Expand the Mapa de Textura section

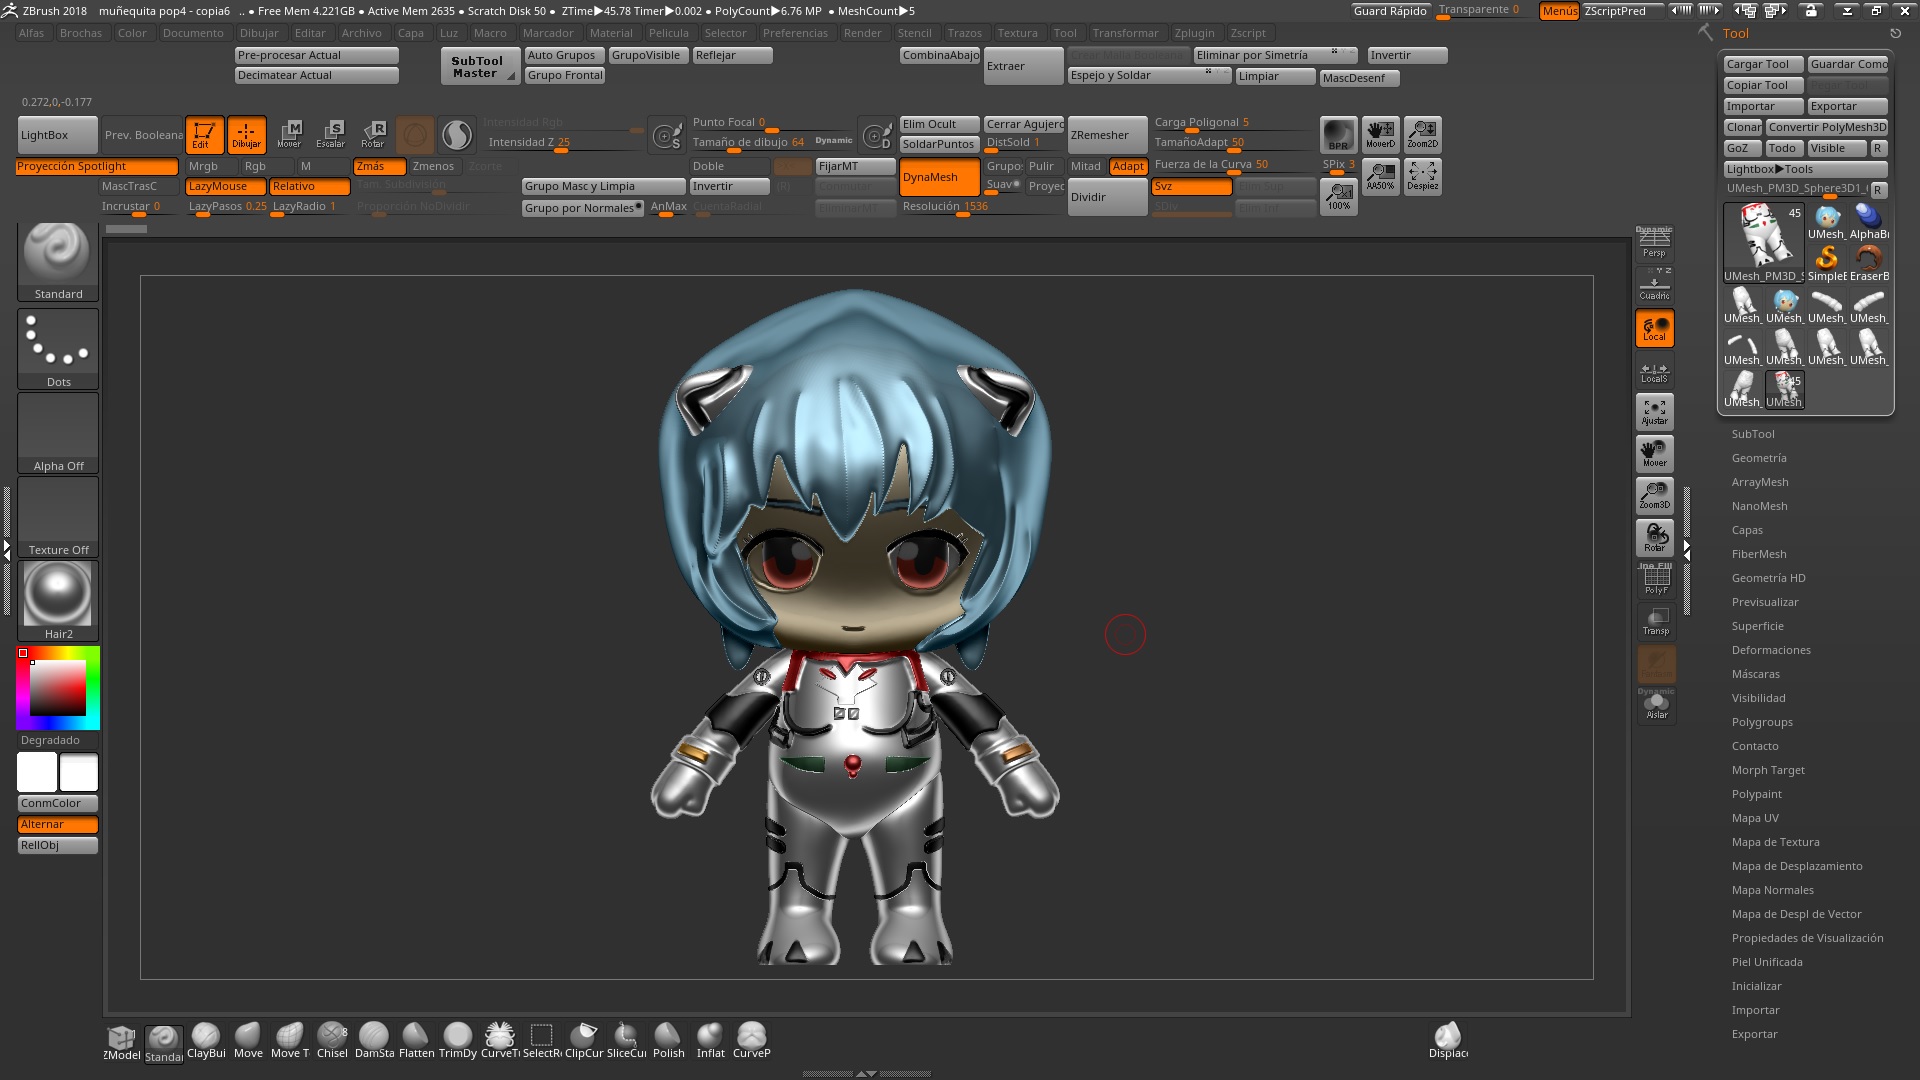tap(1775, 842)
